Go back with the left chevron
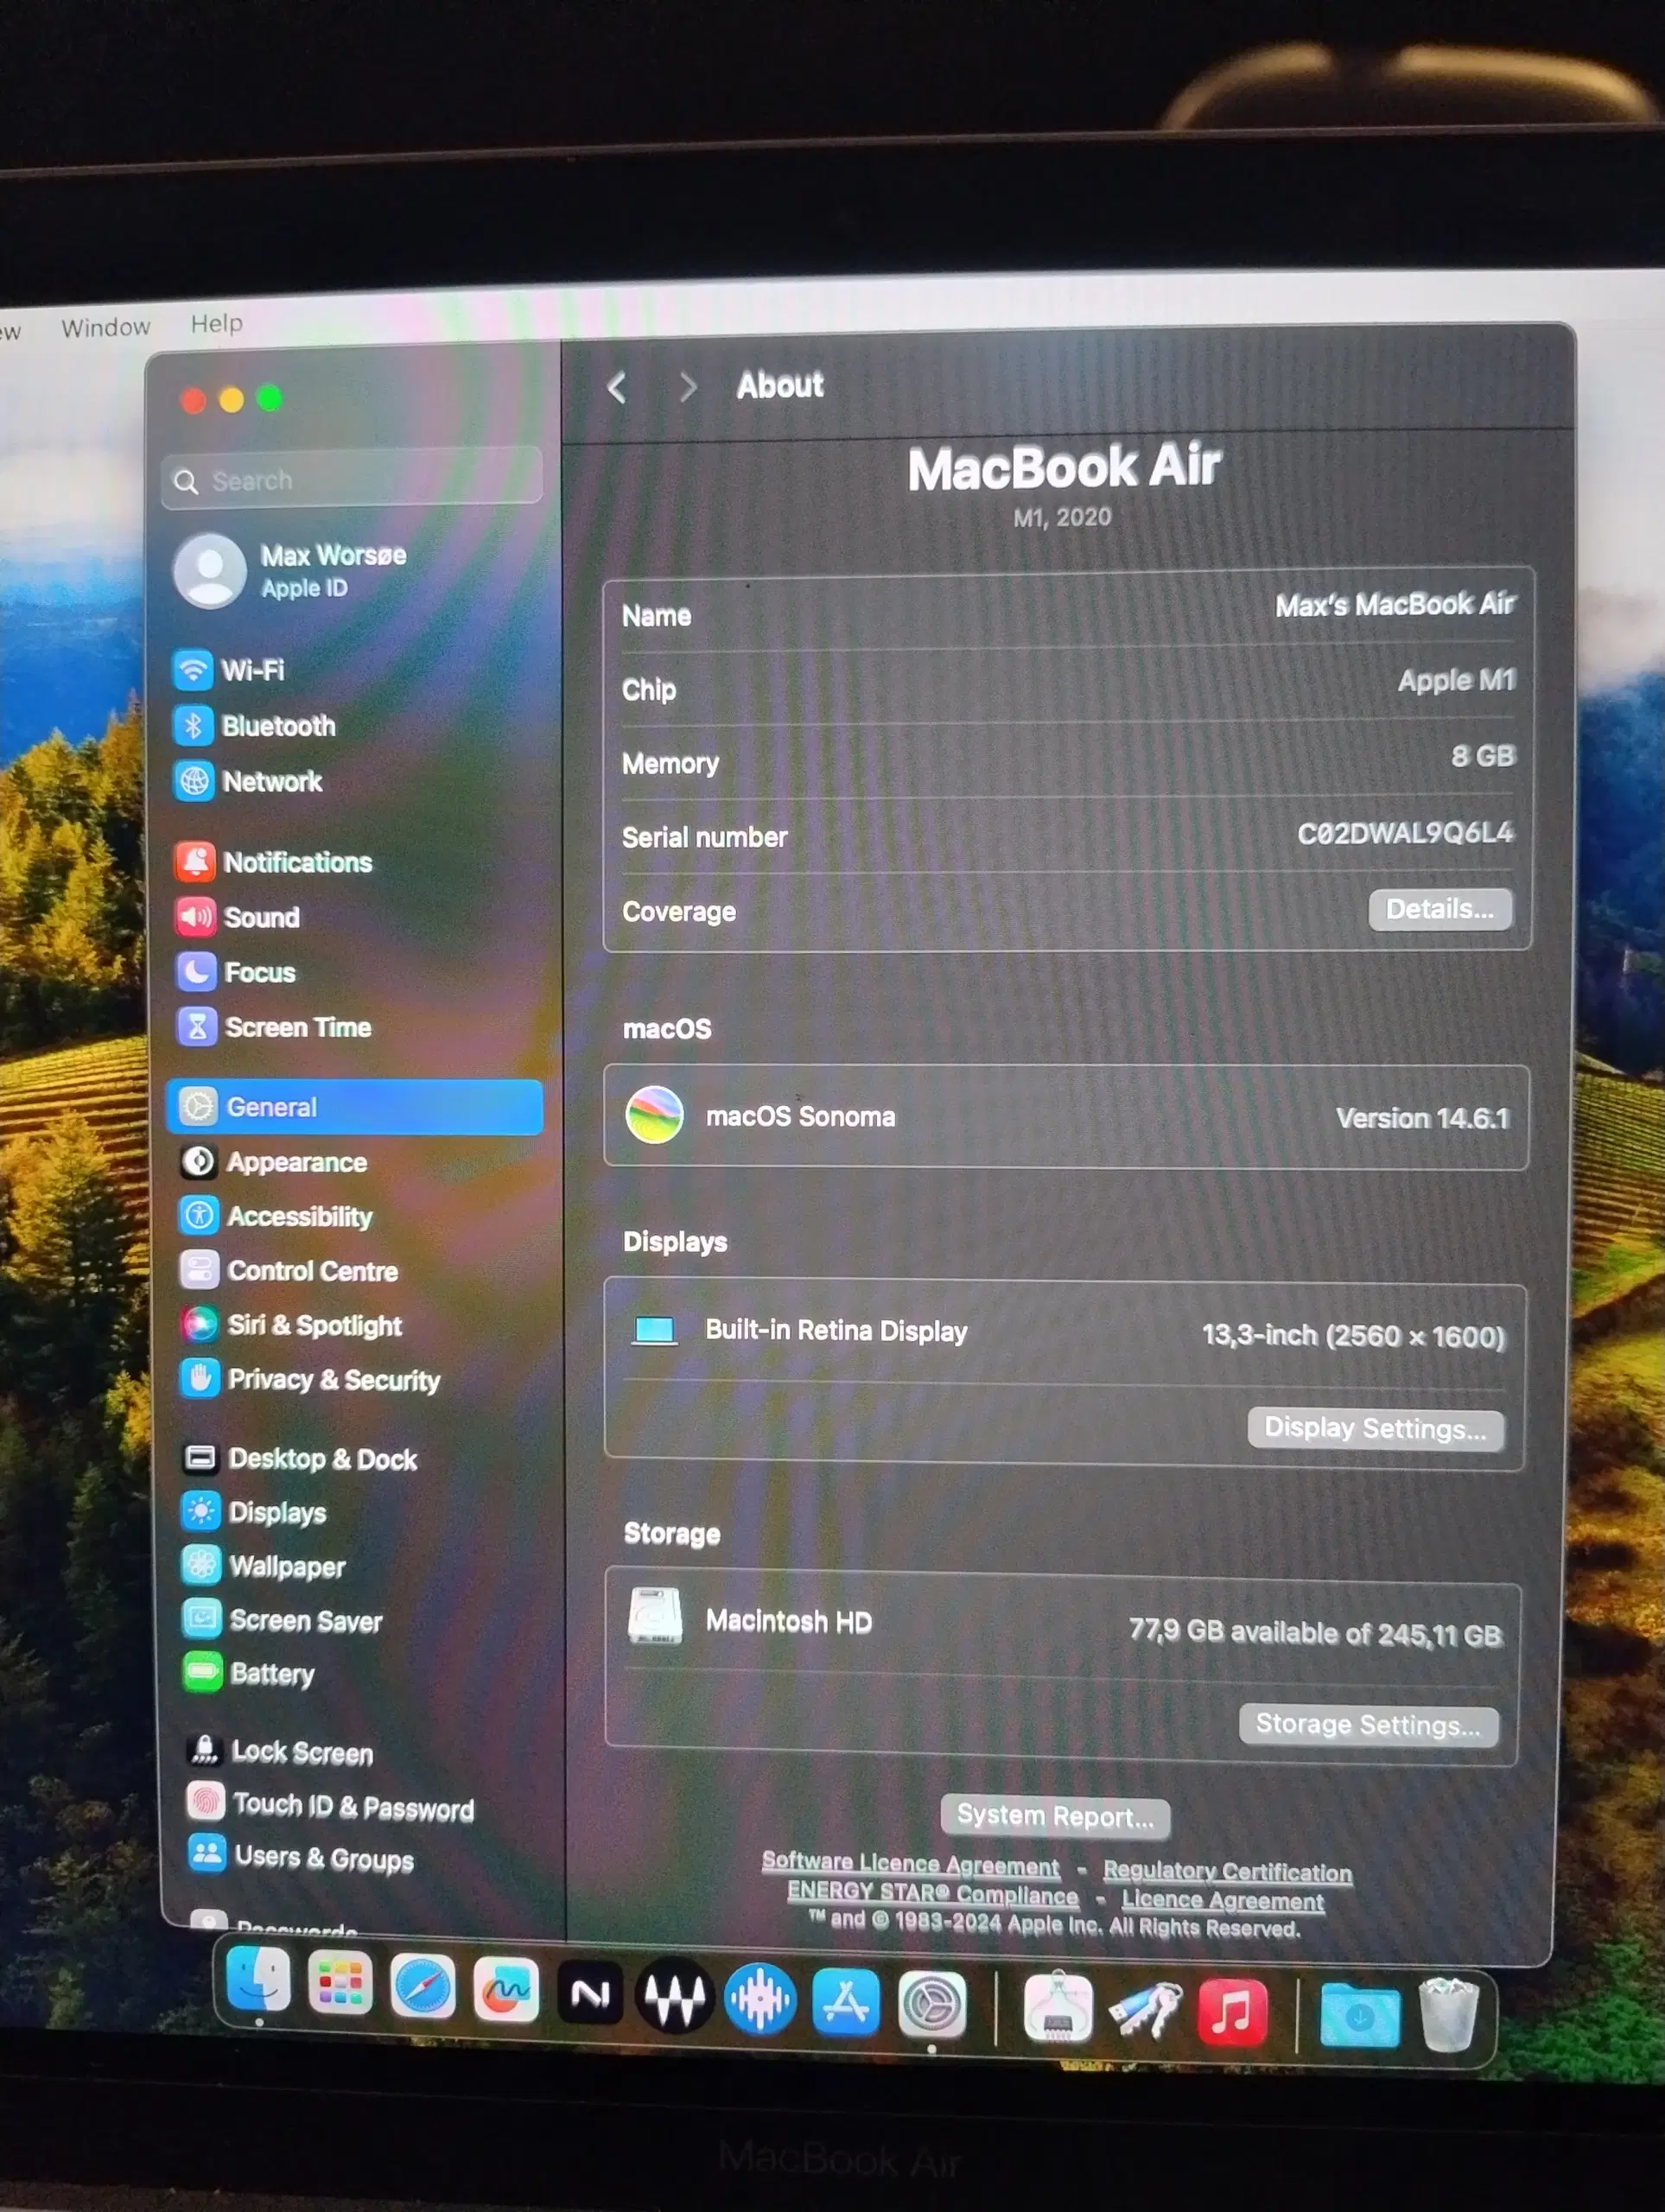Screen dimensions: 1665x2212 point(617,388)
